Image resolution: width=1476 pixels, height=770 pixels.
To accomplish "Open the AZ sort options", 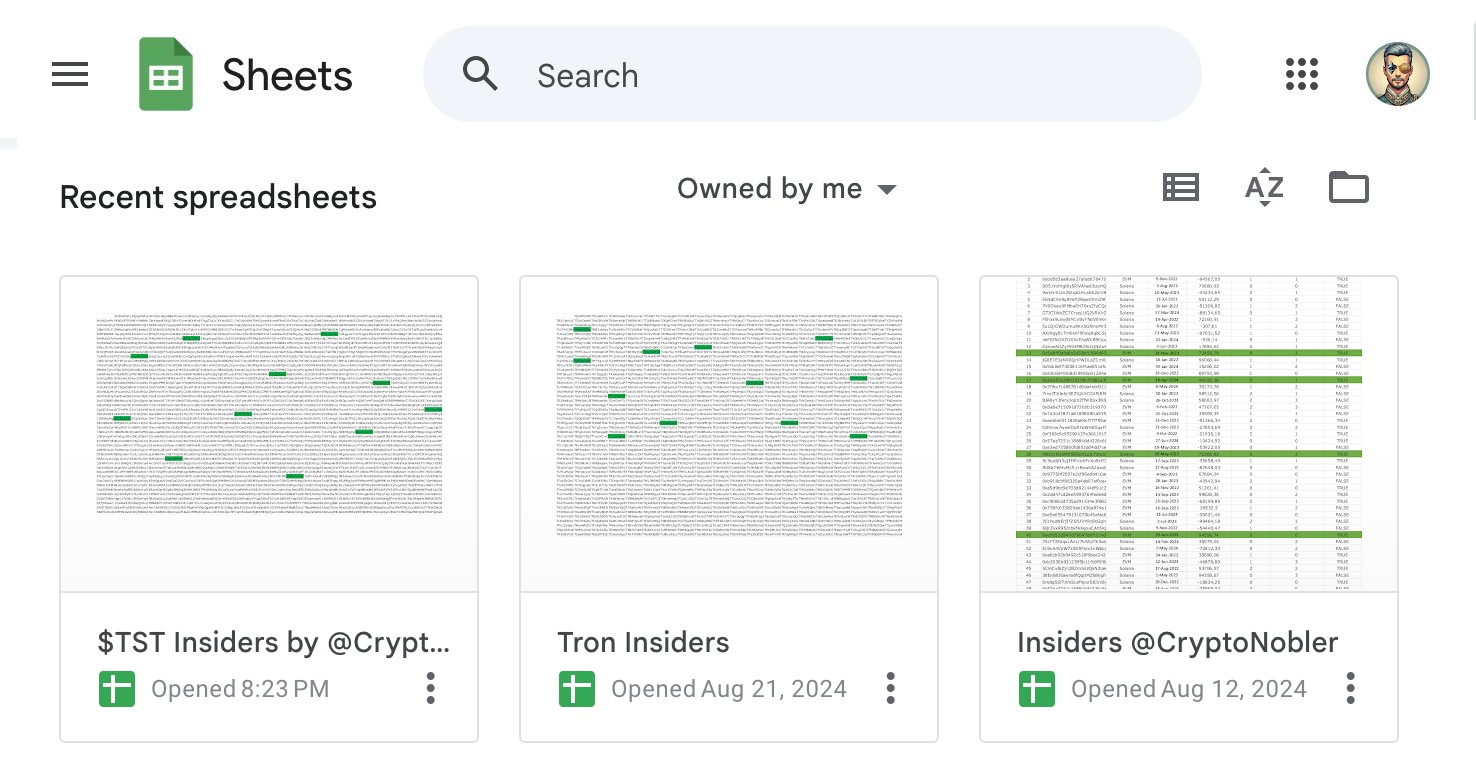I will point(1264,188).
